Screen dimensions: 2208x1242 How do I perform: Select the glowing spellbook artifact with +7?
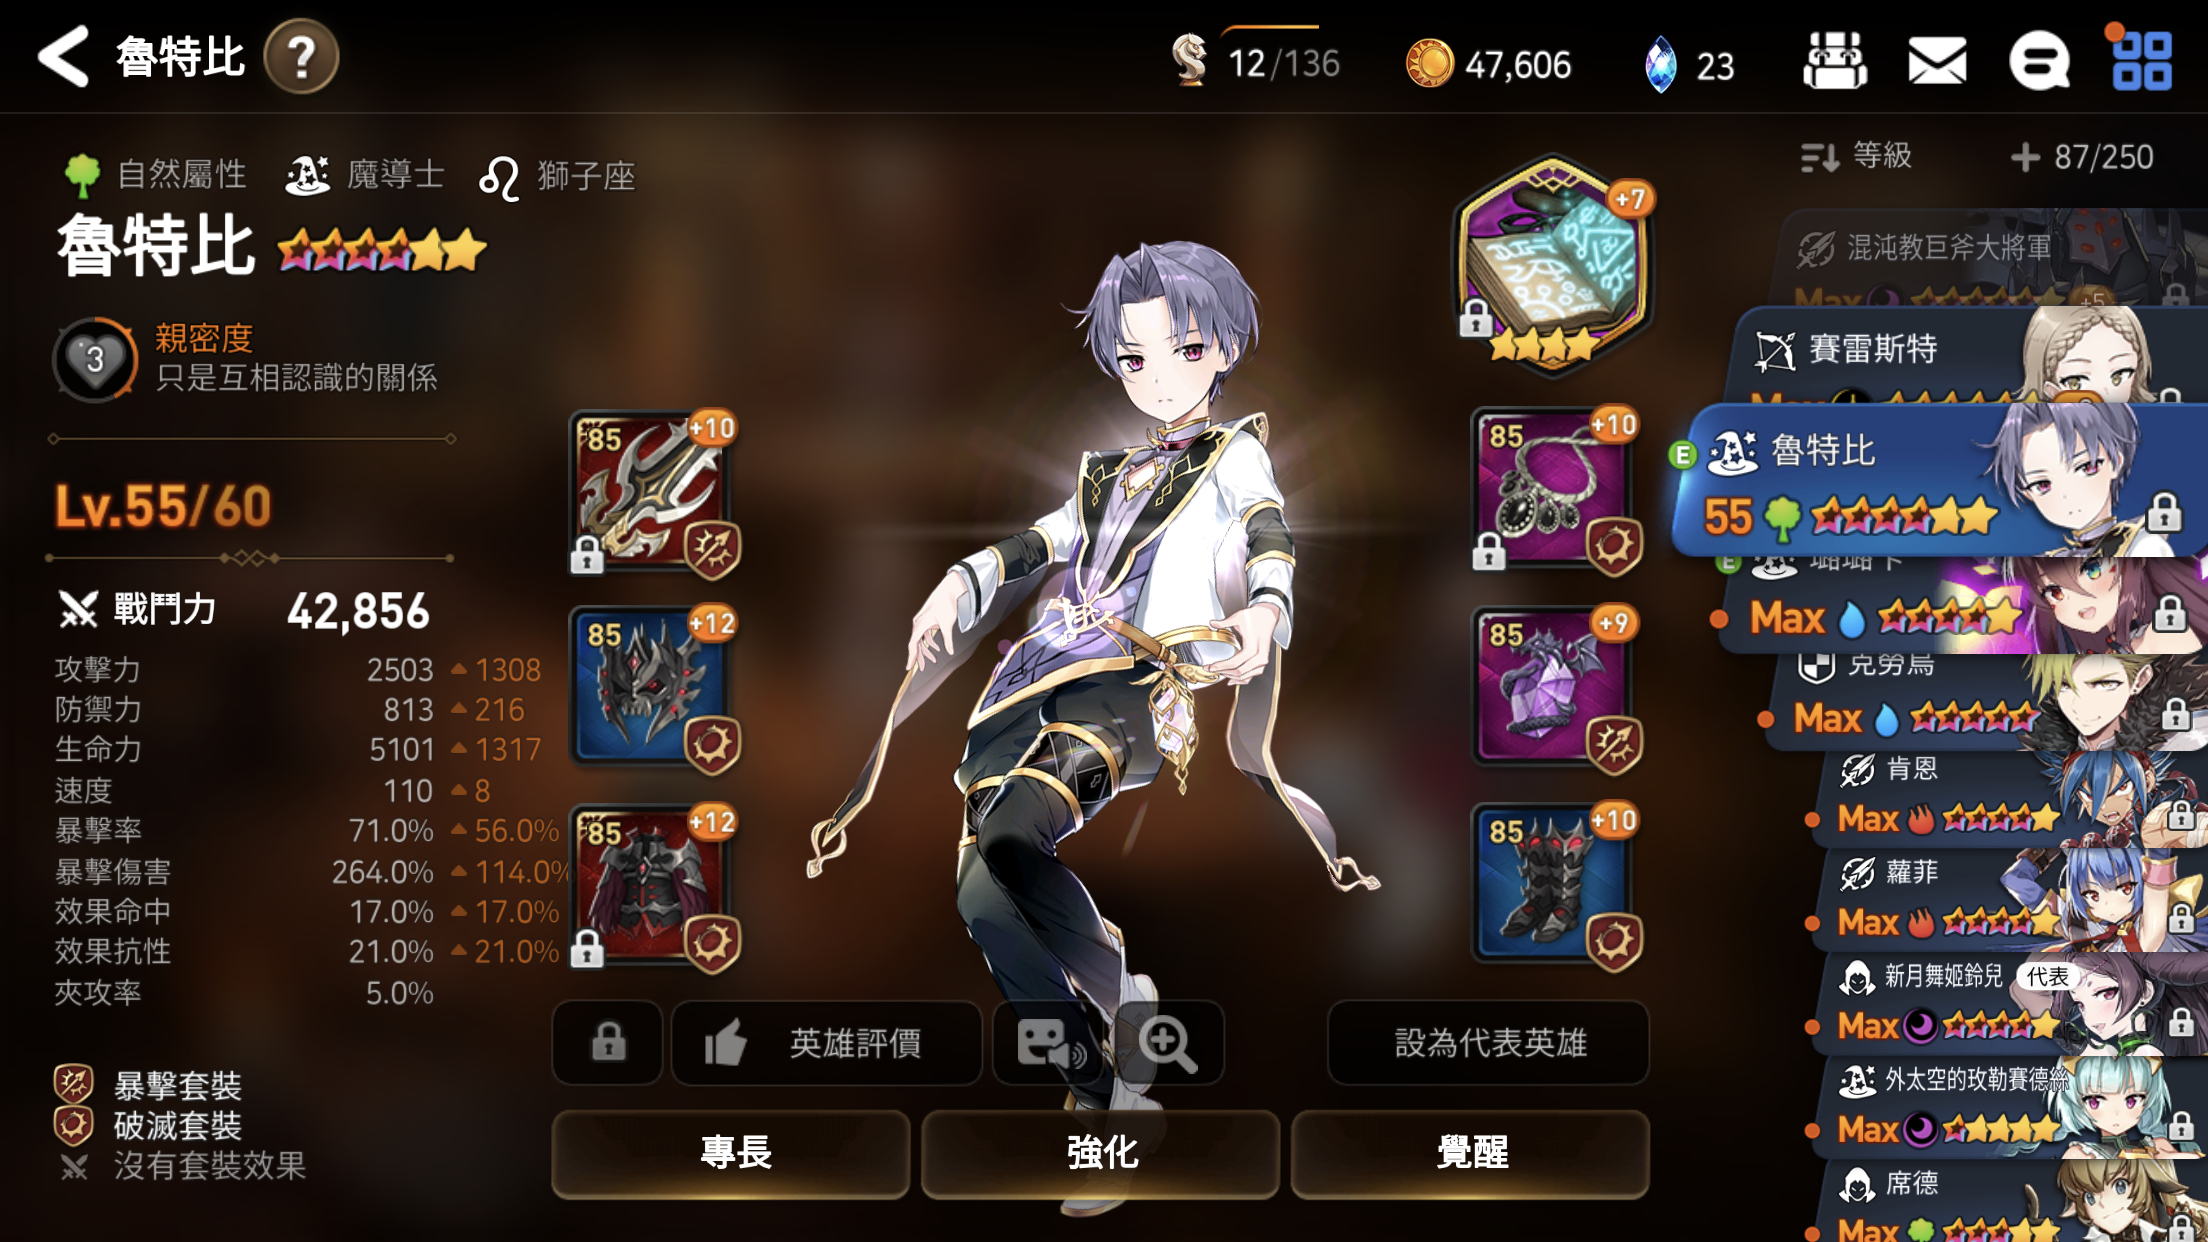(1552, 264)
